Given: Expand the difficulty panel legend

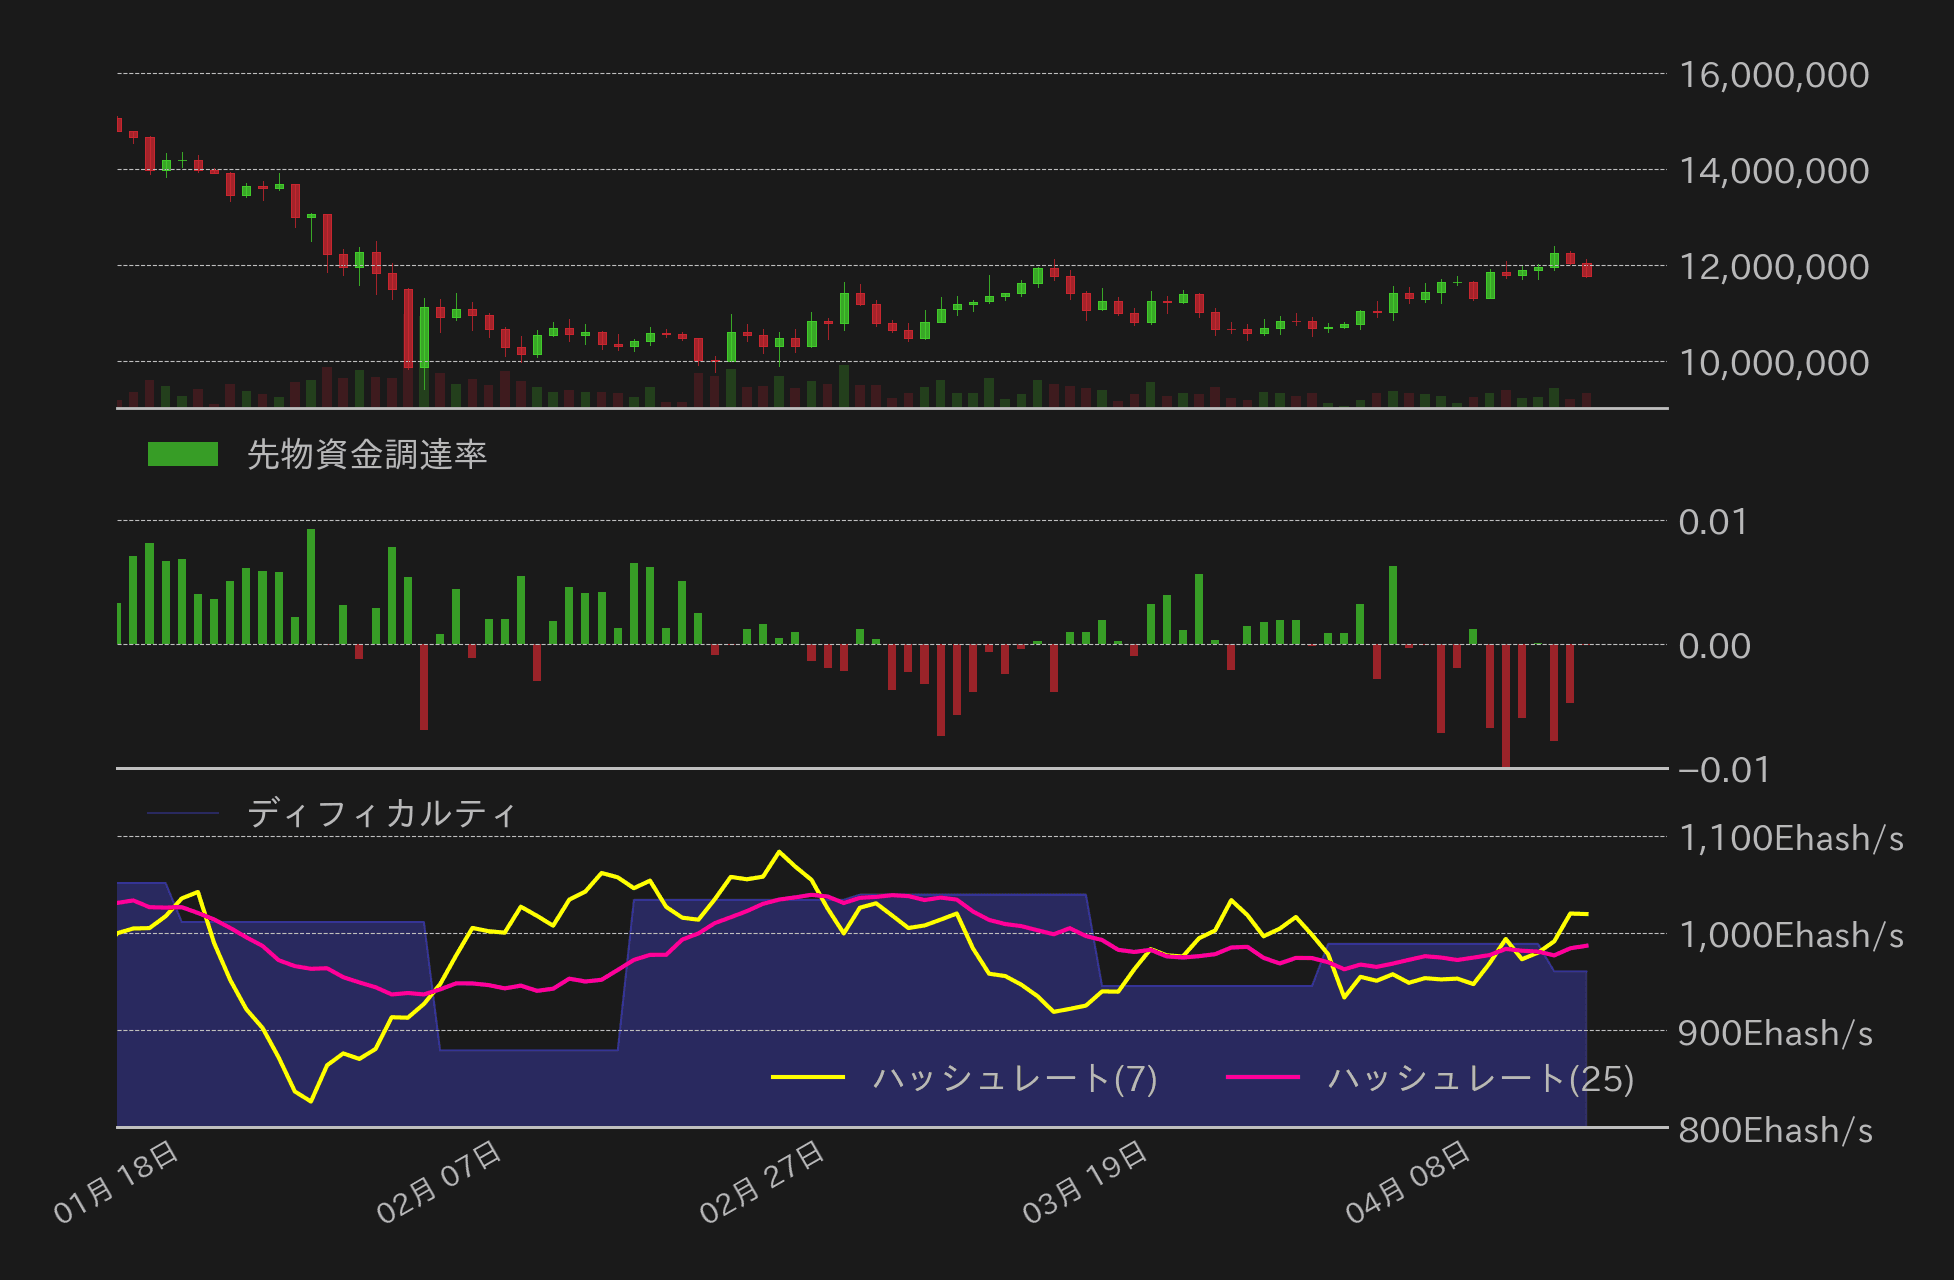Looking at the screenshot, I should tap(330, 812).
